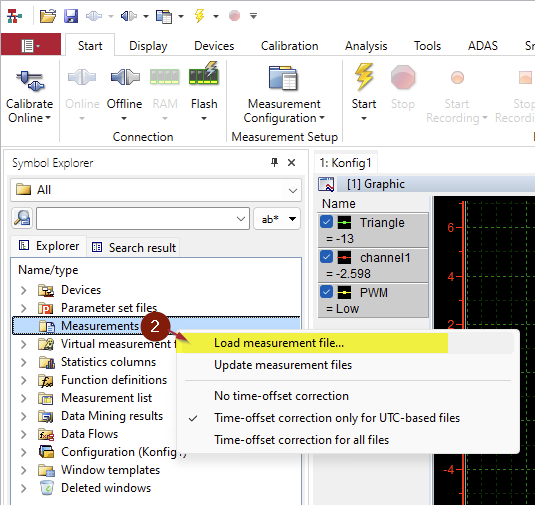Expand the Statistics columns node
Viewport: 535px width, 505px height.
coord(23,362)
